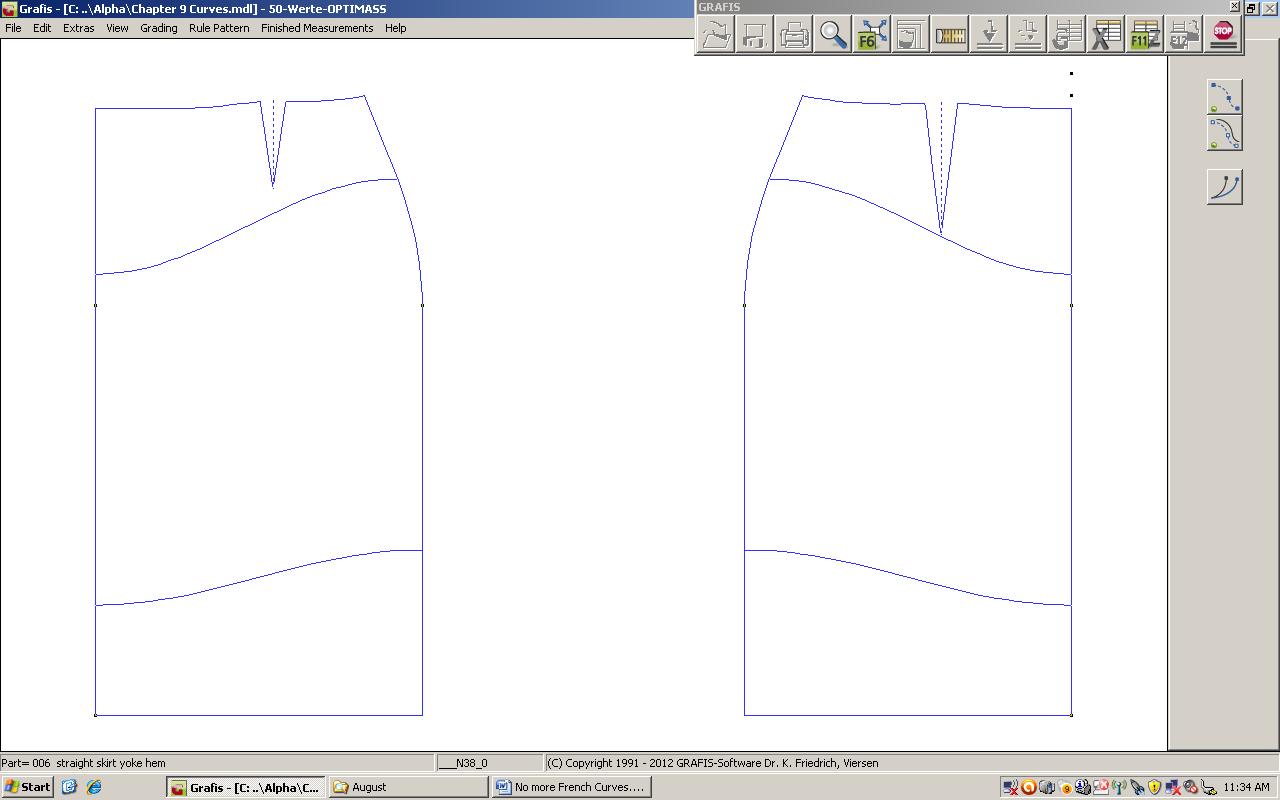Screen dimensions: 1280x800
Task: Open the View menu
Action: point(117,28)
